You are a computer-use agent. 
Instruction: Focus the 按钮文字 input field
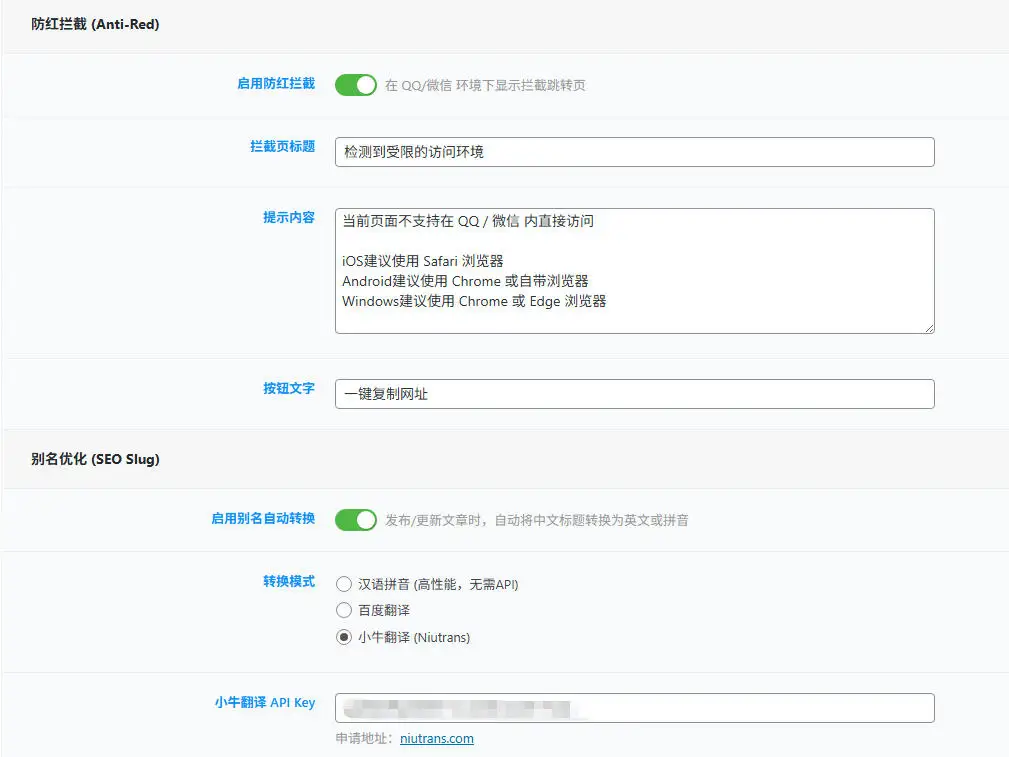point(635,393)
